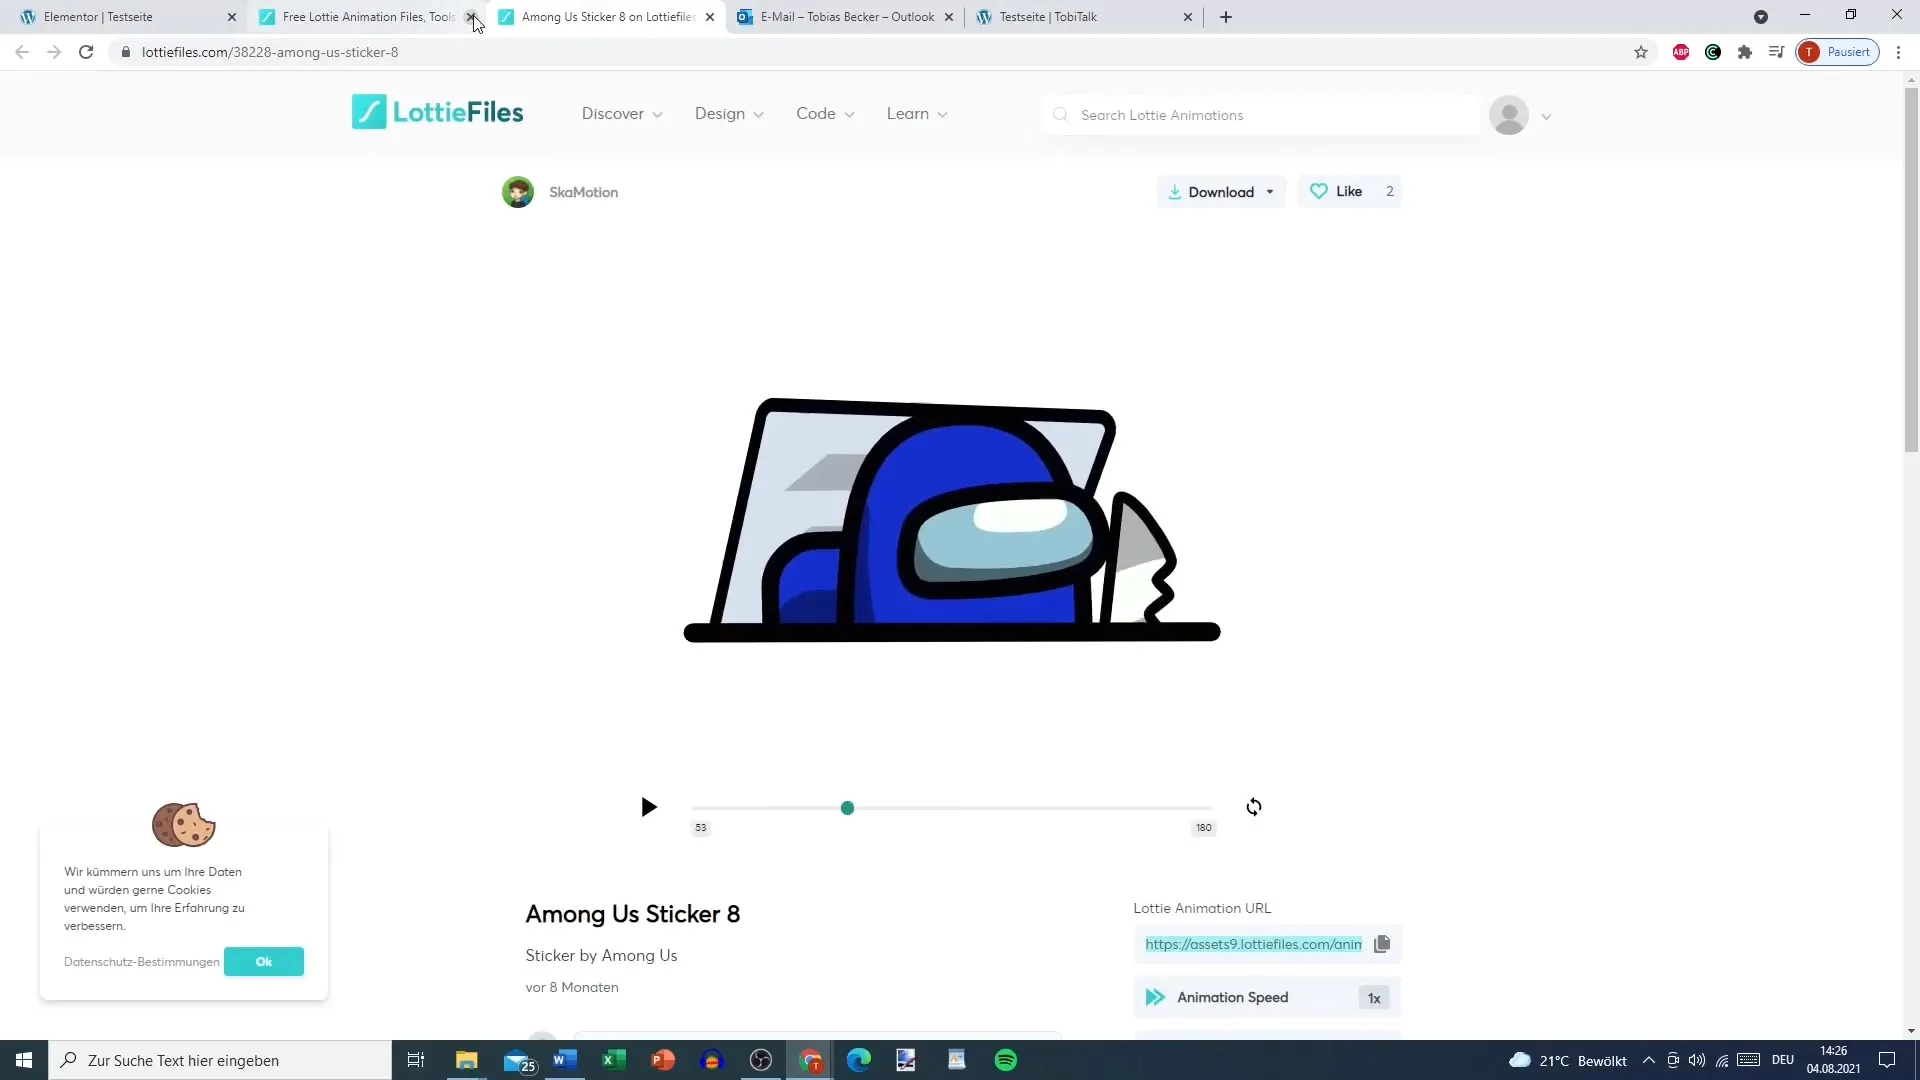The image size is (1920, 1080).
Task: Open the tab search dropdown button
Action: (x=1761, y=17)
